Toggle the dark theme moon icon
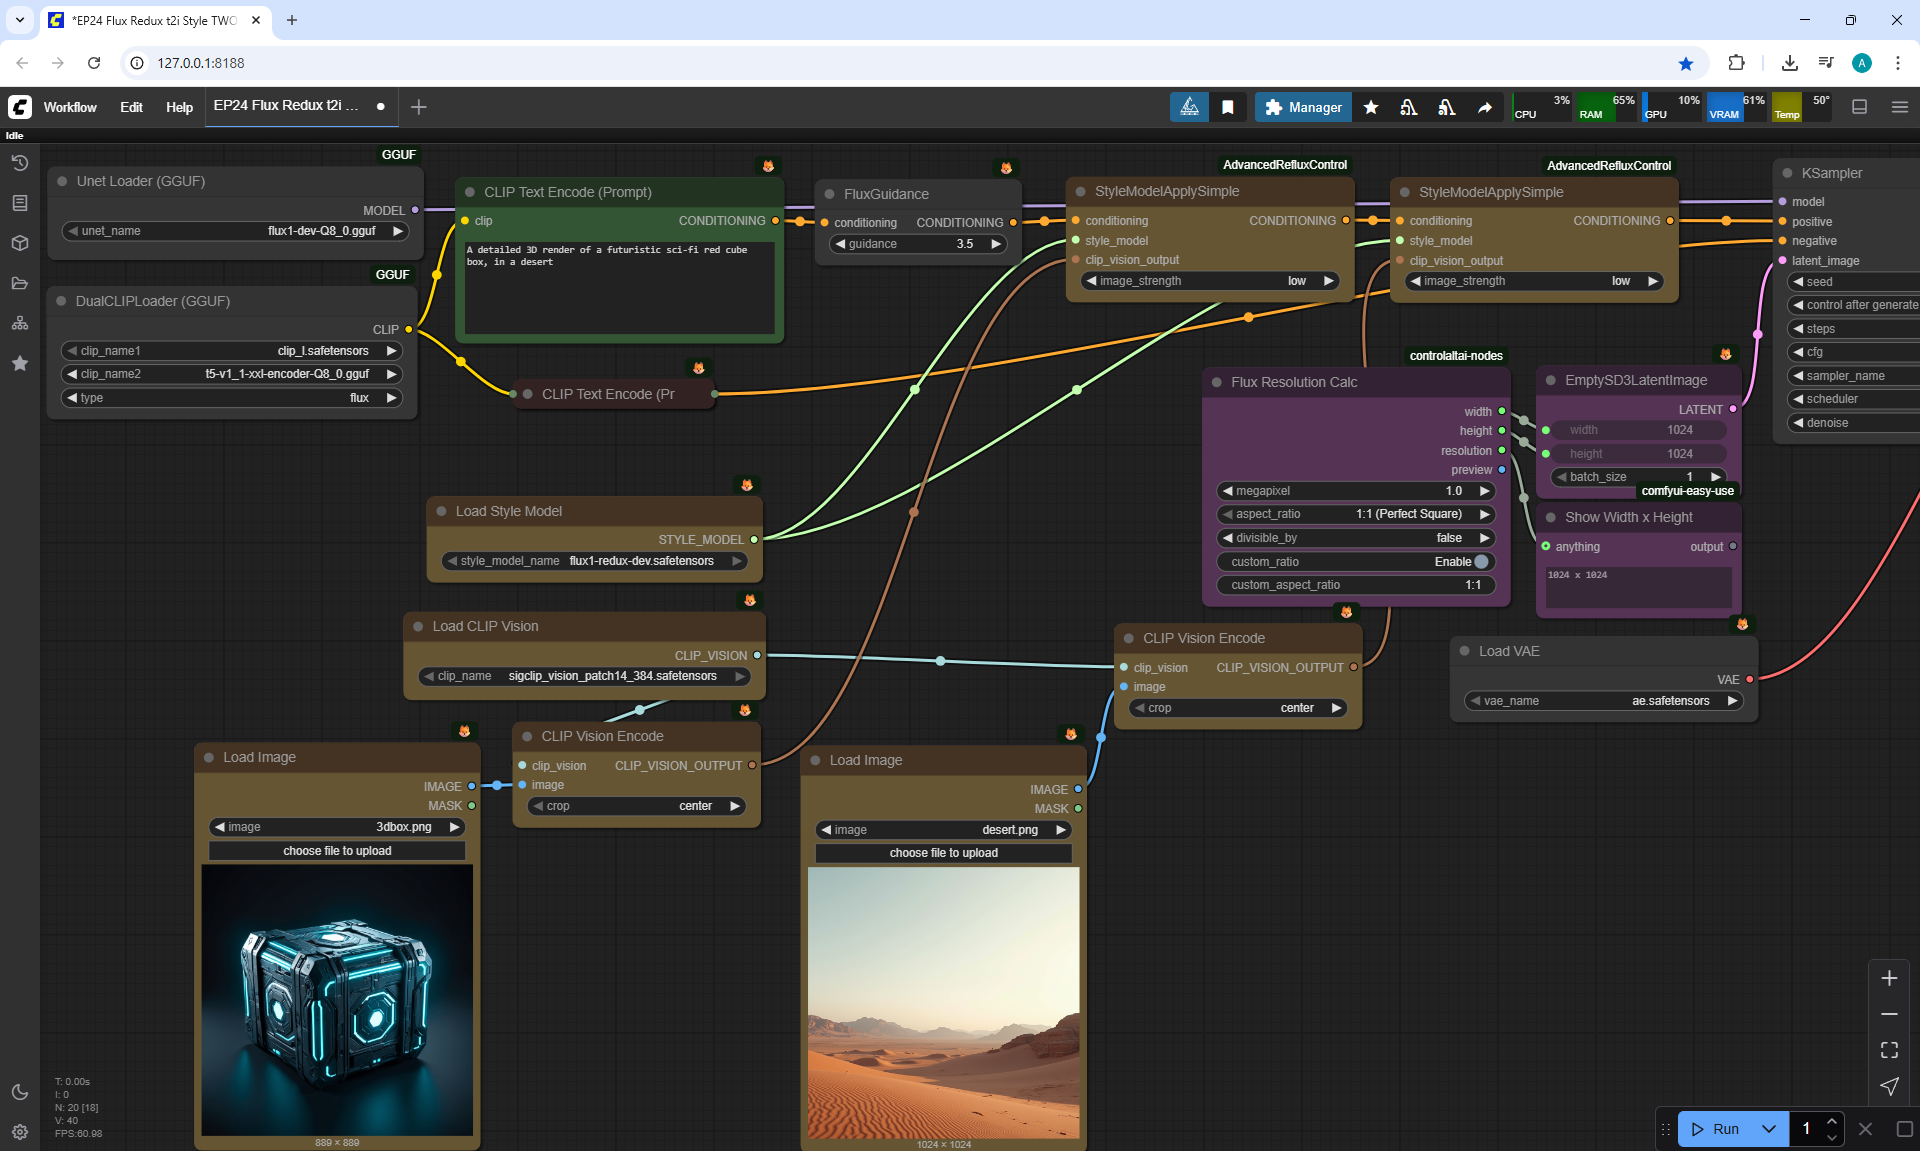 pos(20,1092)
